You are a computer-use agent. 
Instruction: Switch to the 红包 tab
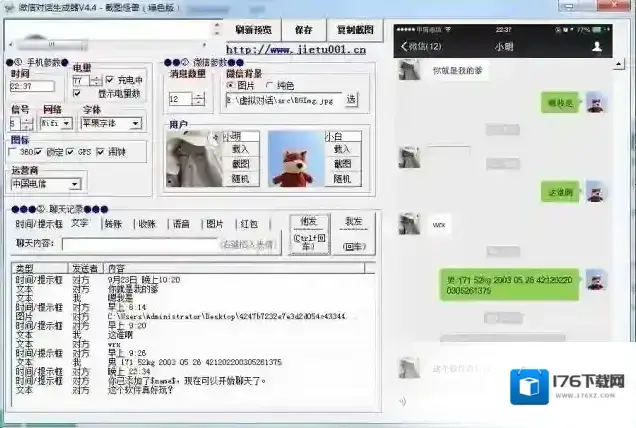point(249,224)
